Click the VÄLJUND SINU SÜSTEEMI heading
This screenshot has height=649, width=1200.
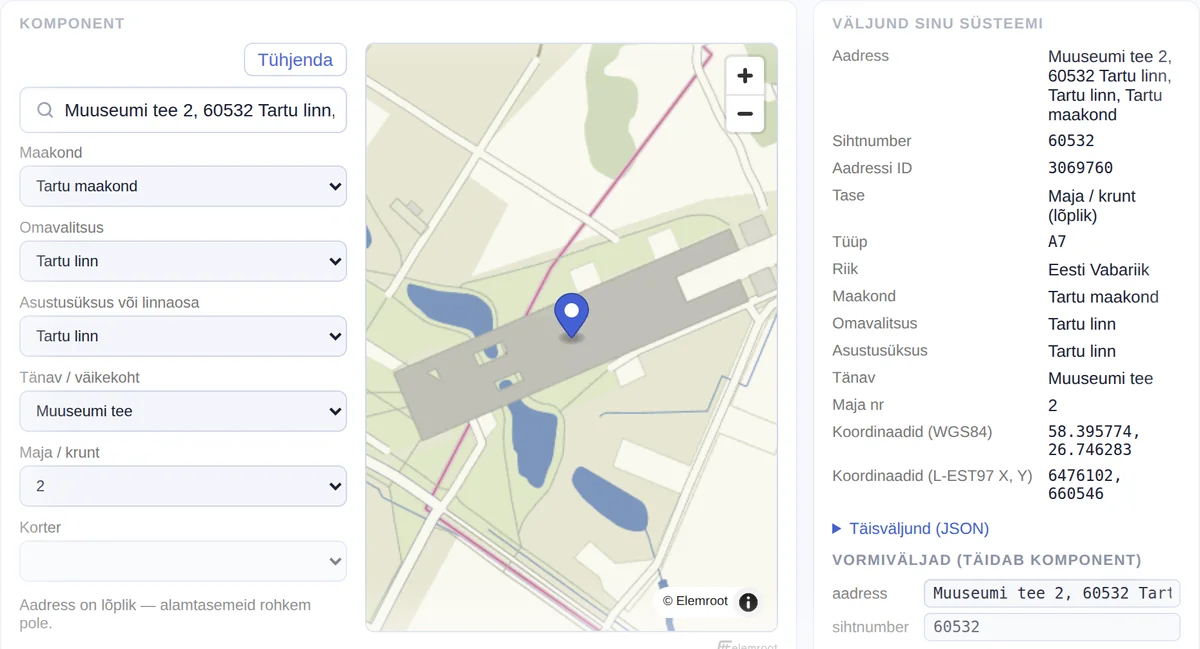(x=937, y=24)
